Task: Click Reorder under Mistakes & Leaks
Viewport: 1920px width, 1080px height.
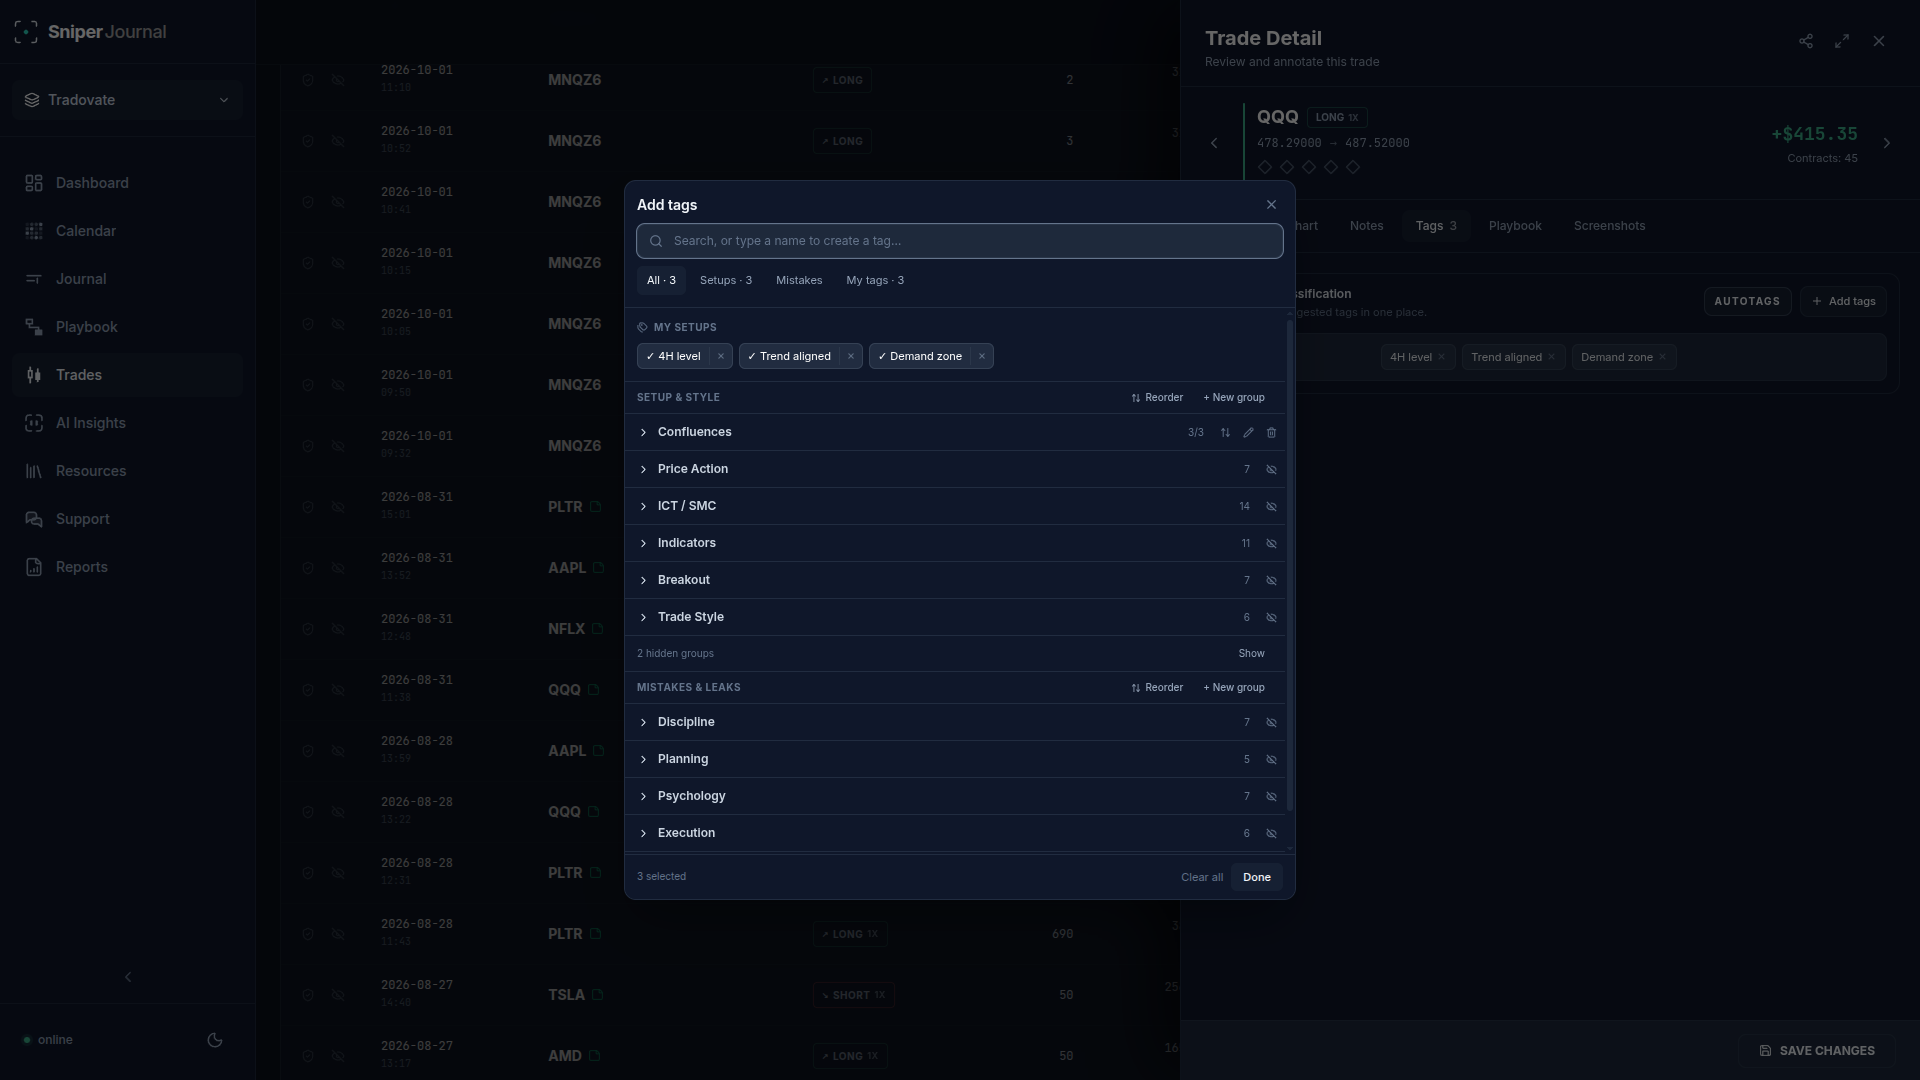Action: [1157, 687]
